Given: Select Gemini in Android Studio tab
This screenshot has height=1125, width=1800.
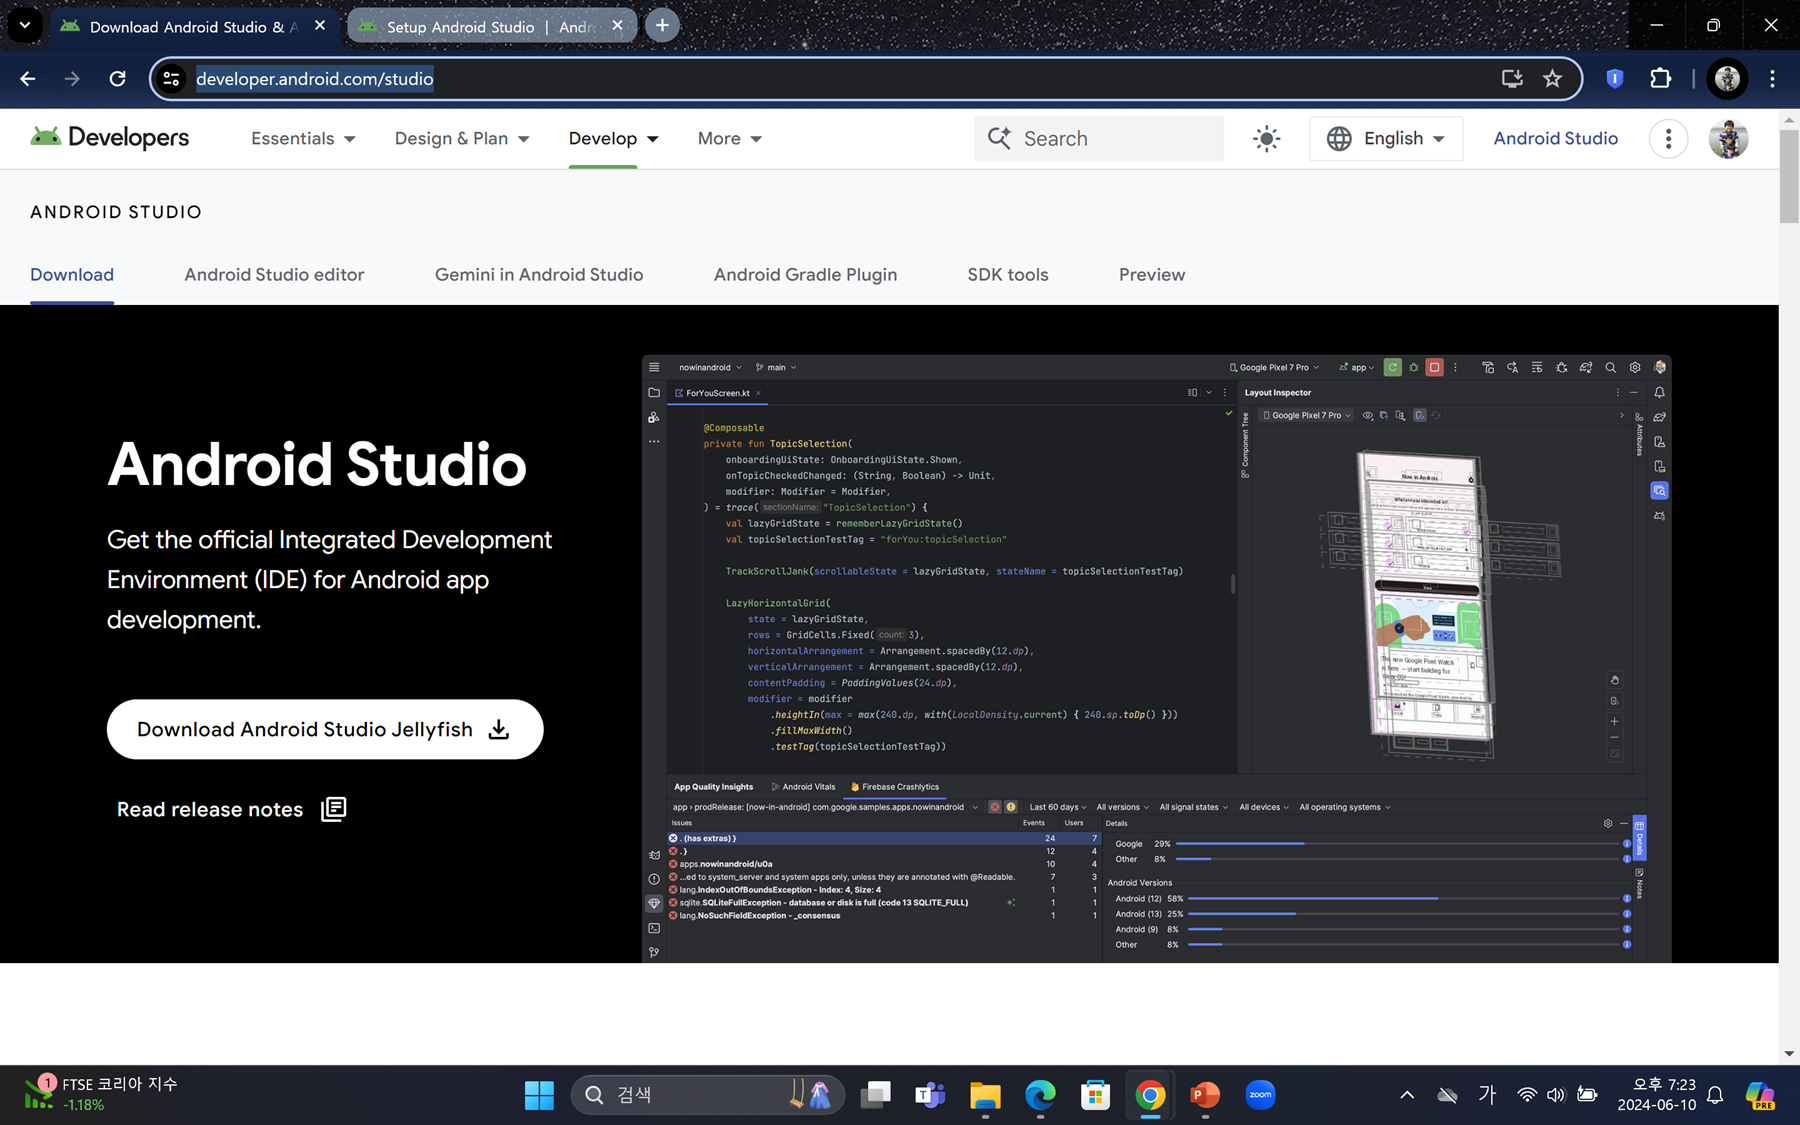Looking at the screenshot, I should [x=539, y=275].
